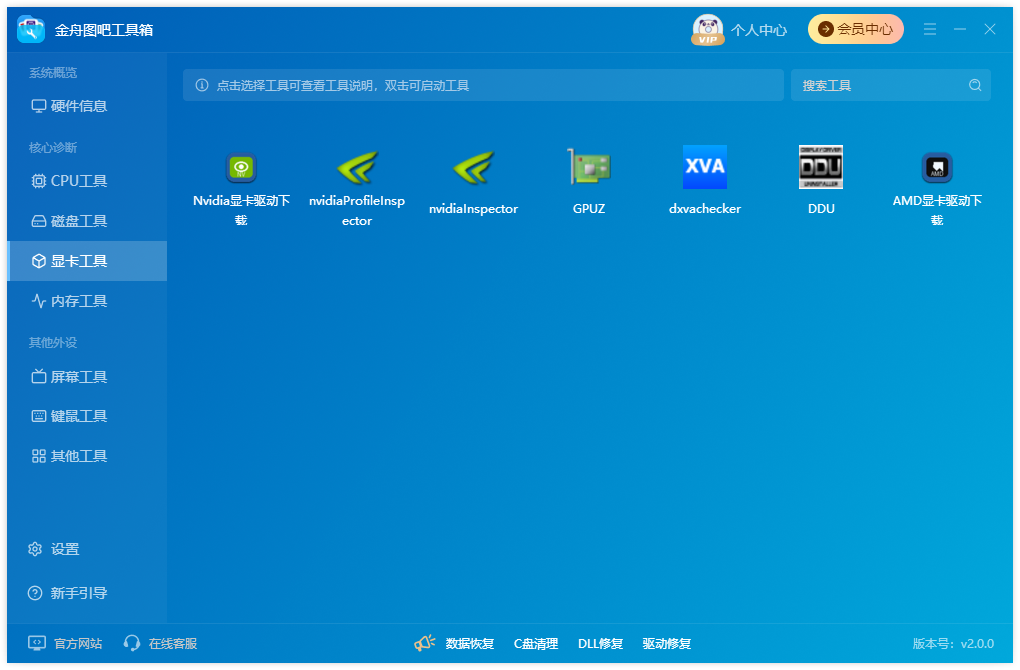The width and height of the screenshot is (1020, 670).
Task: Select the DDU uninstaller icon
Action: pyautogui.click(x=820, y=167)
